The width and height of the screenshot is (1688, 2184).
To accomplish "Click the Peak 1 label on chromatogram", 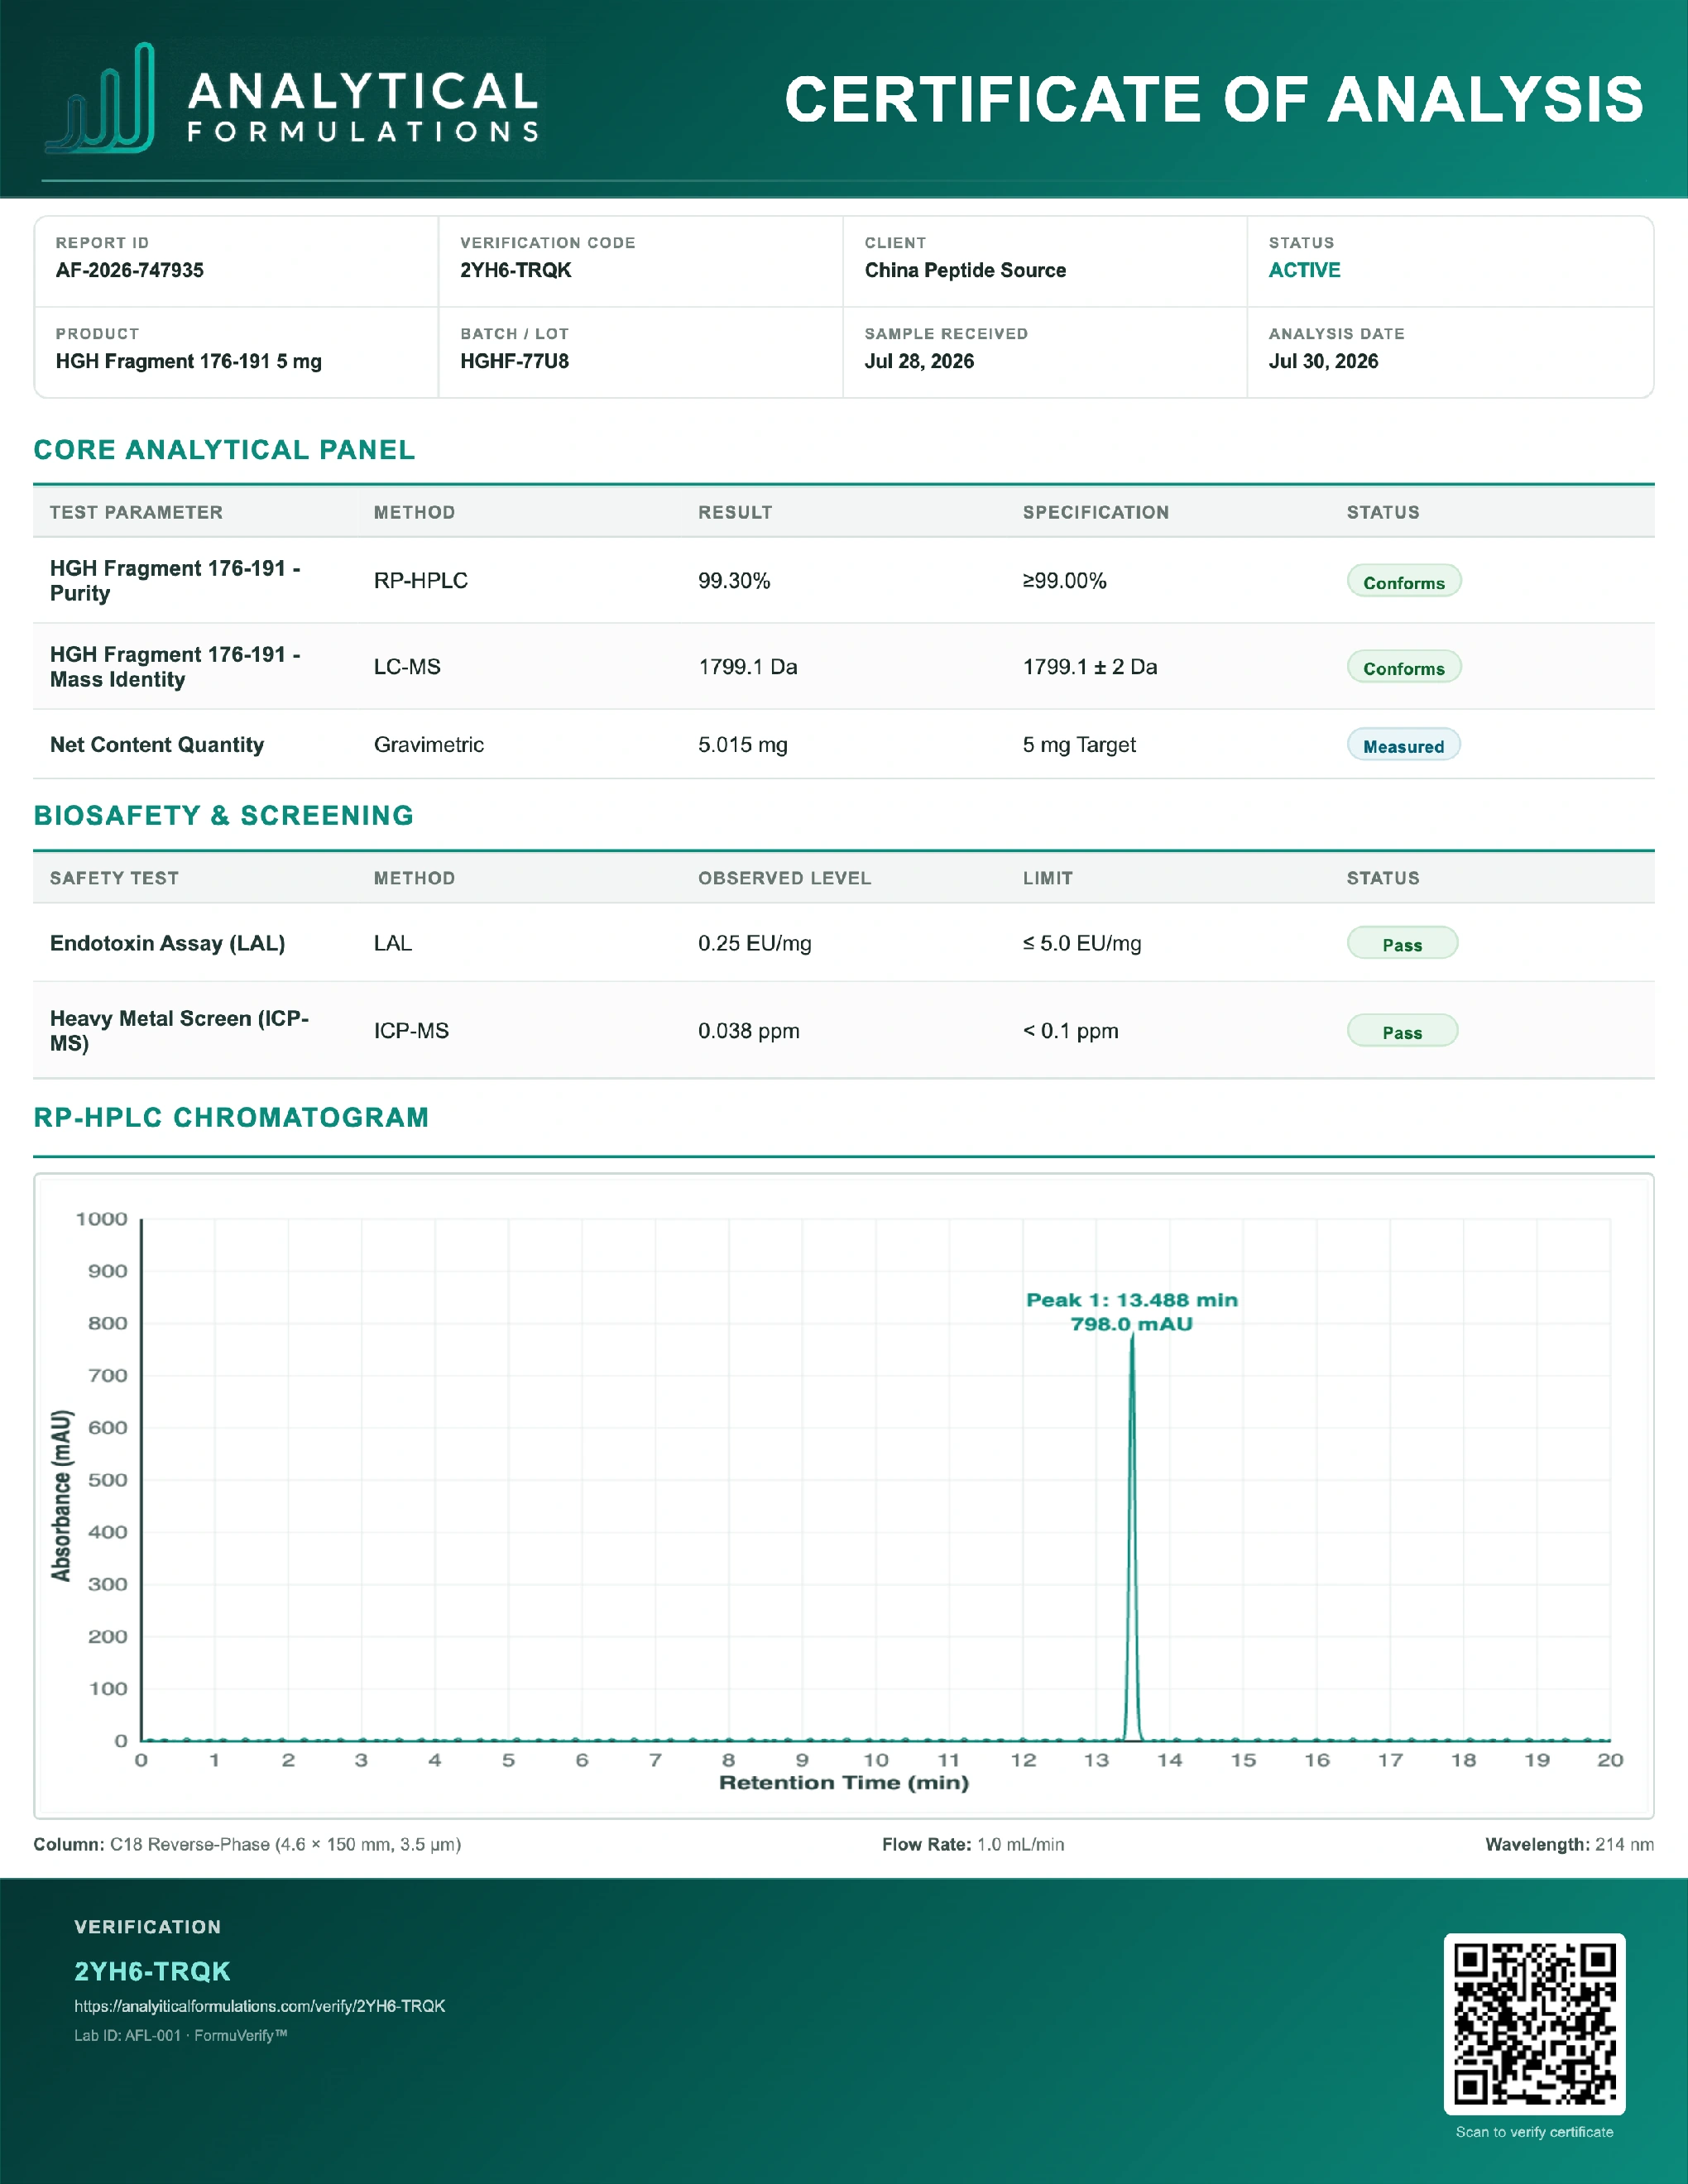I will click(1132, 1311).
